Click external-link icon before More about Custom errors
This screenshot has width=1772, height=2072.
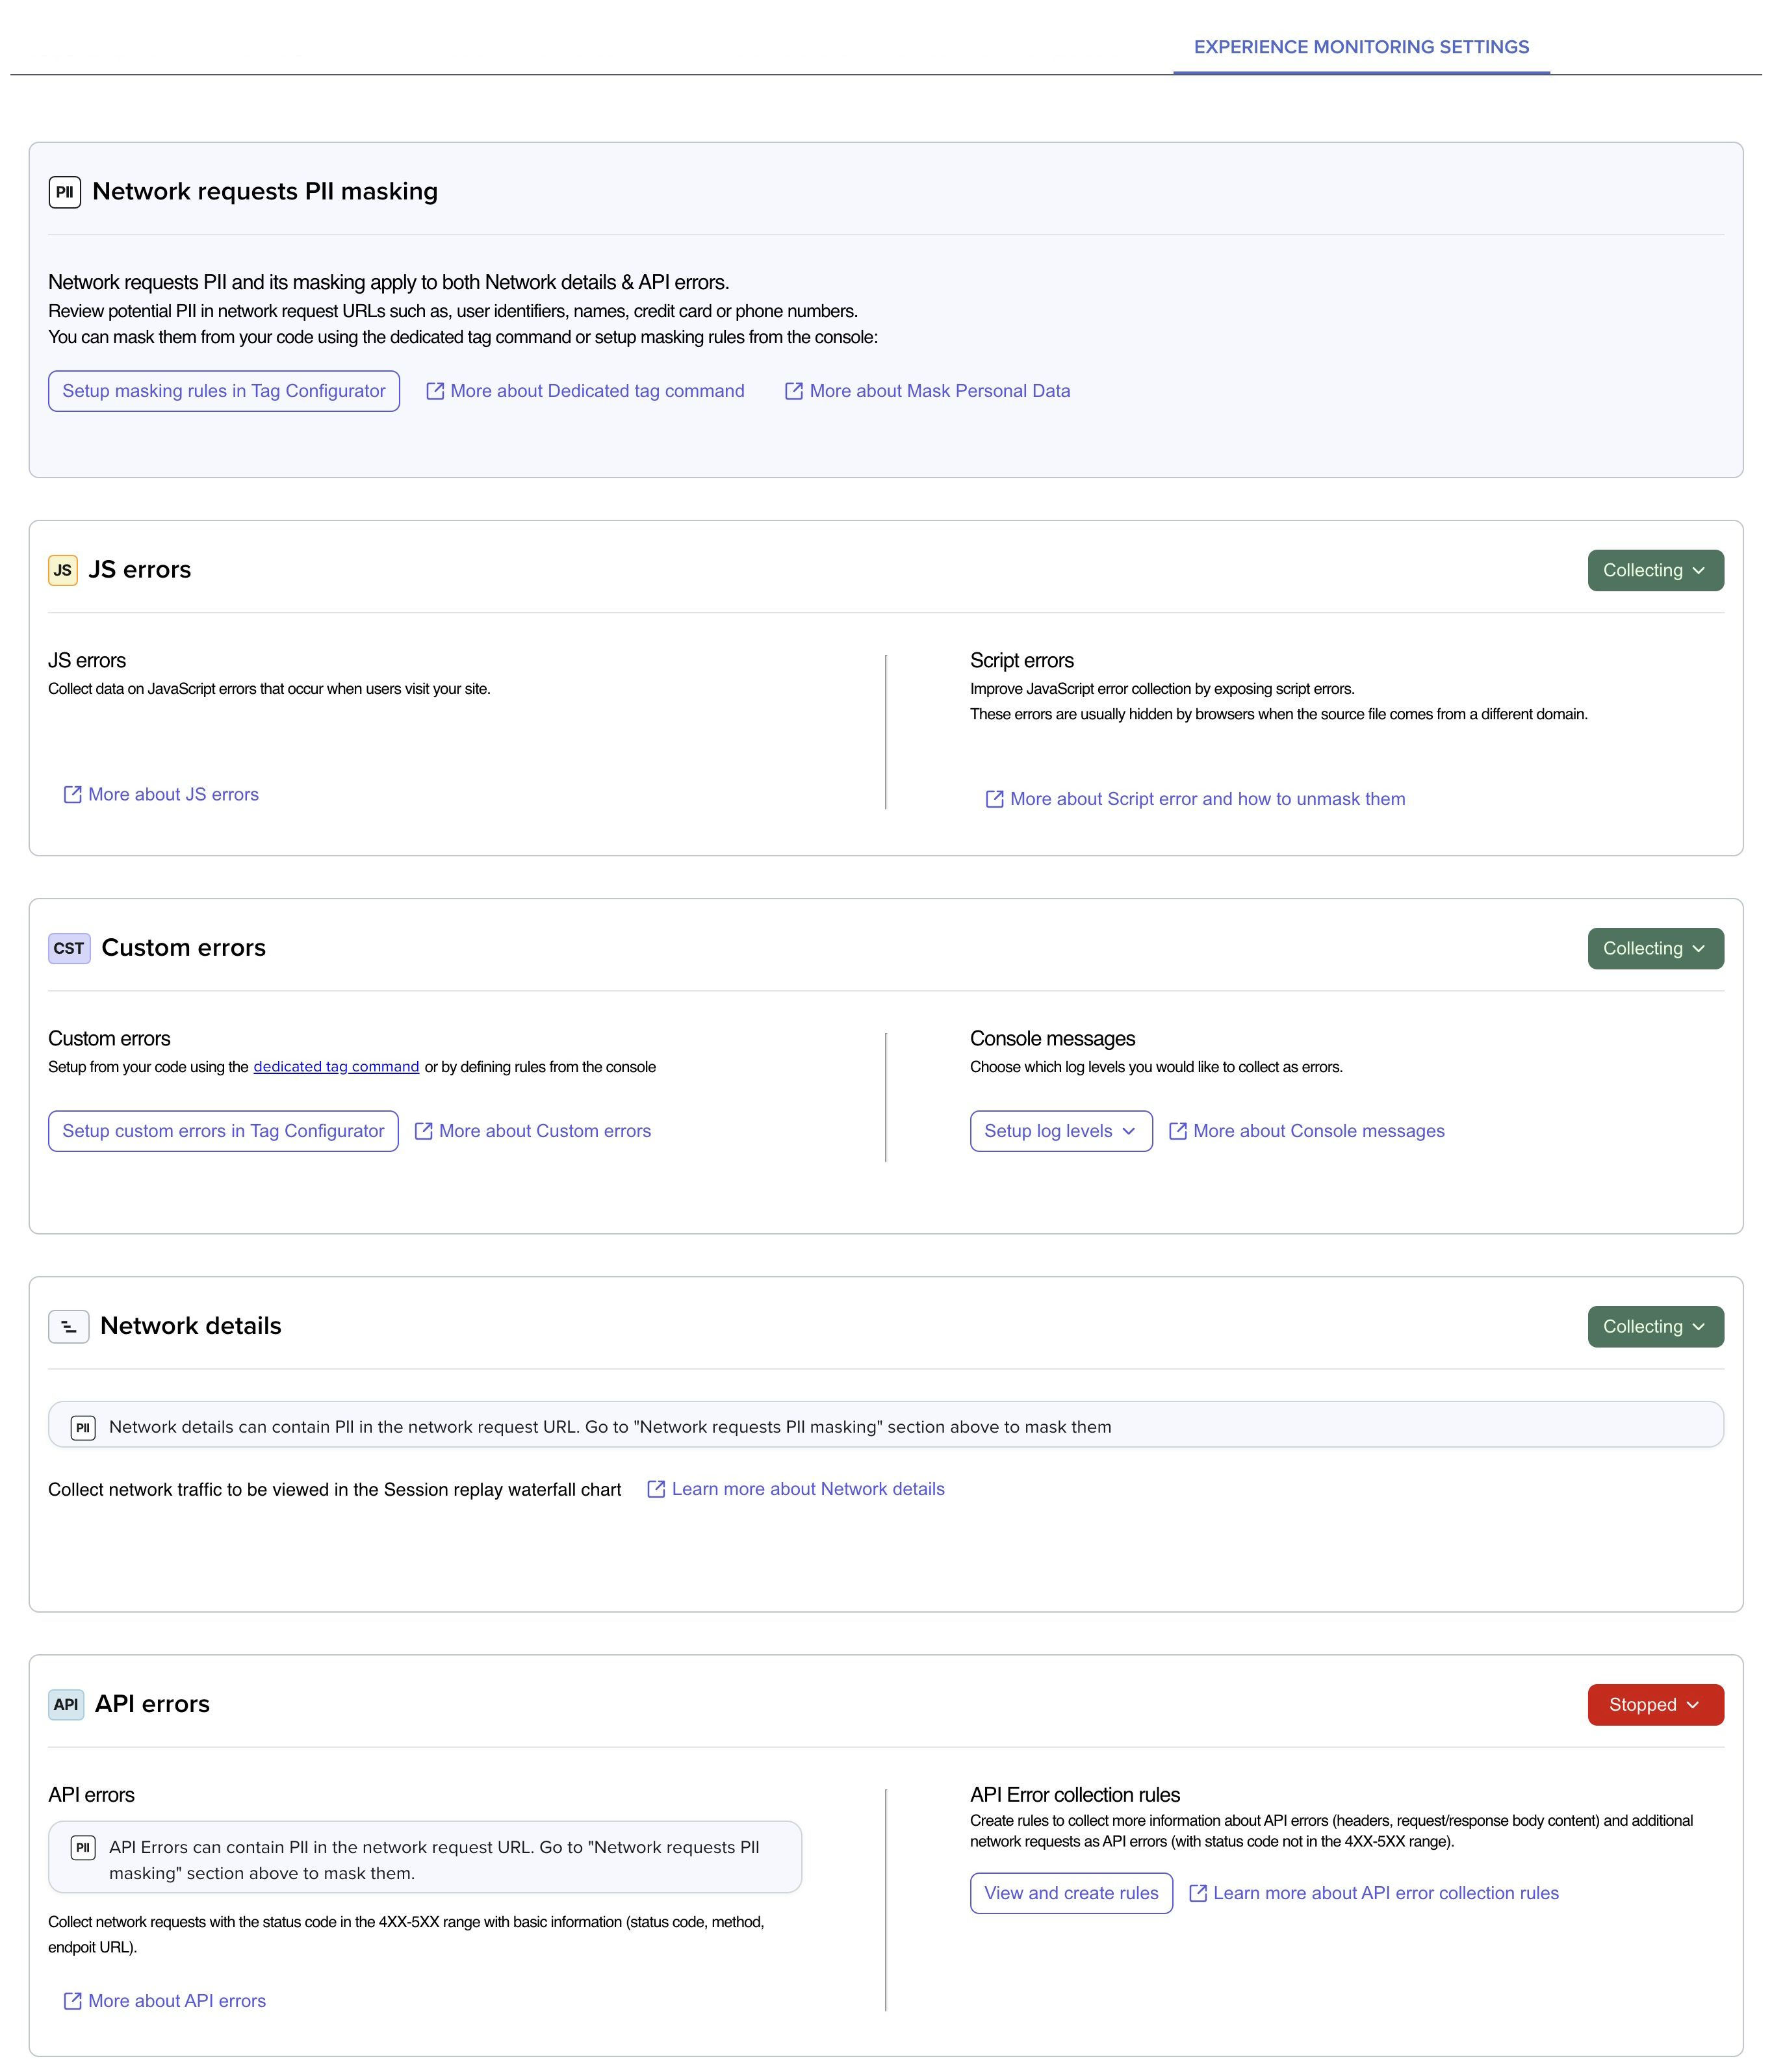point(424,1131)
